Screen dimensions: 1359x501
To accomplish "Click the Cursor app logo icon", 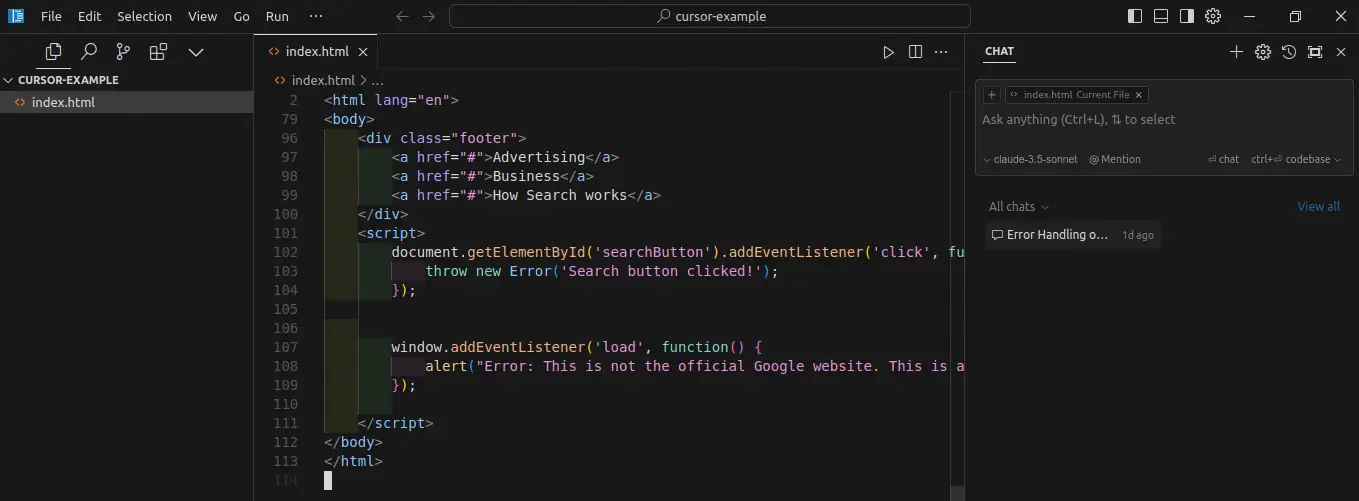I will pos(16,16).
